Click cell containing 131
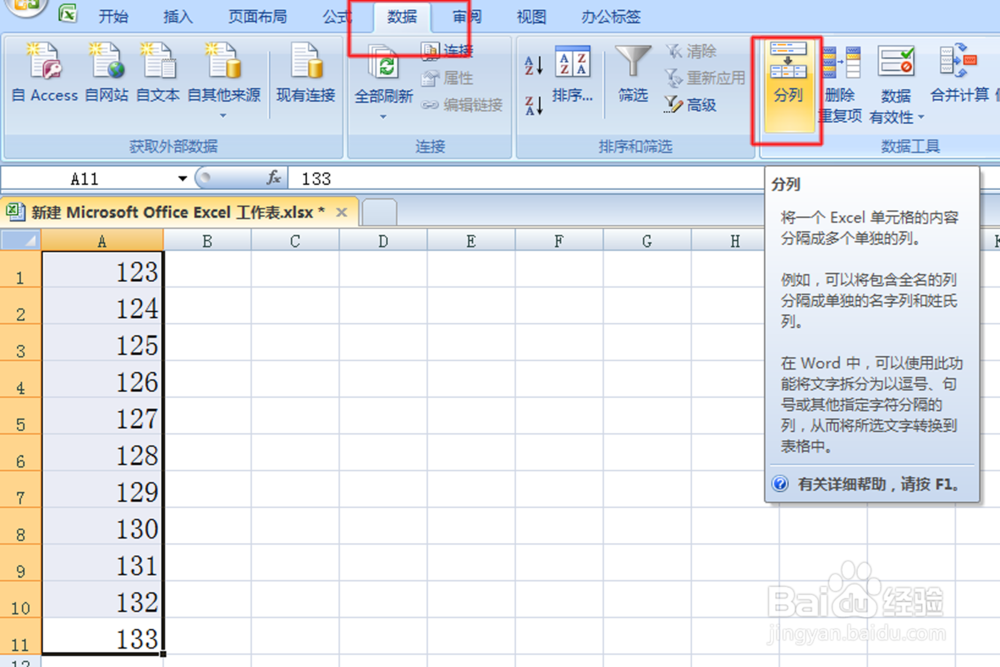 click(103, 563)
